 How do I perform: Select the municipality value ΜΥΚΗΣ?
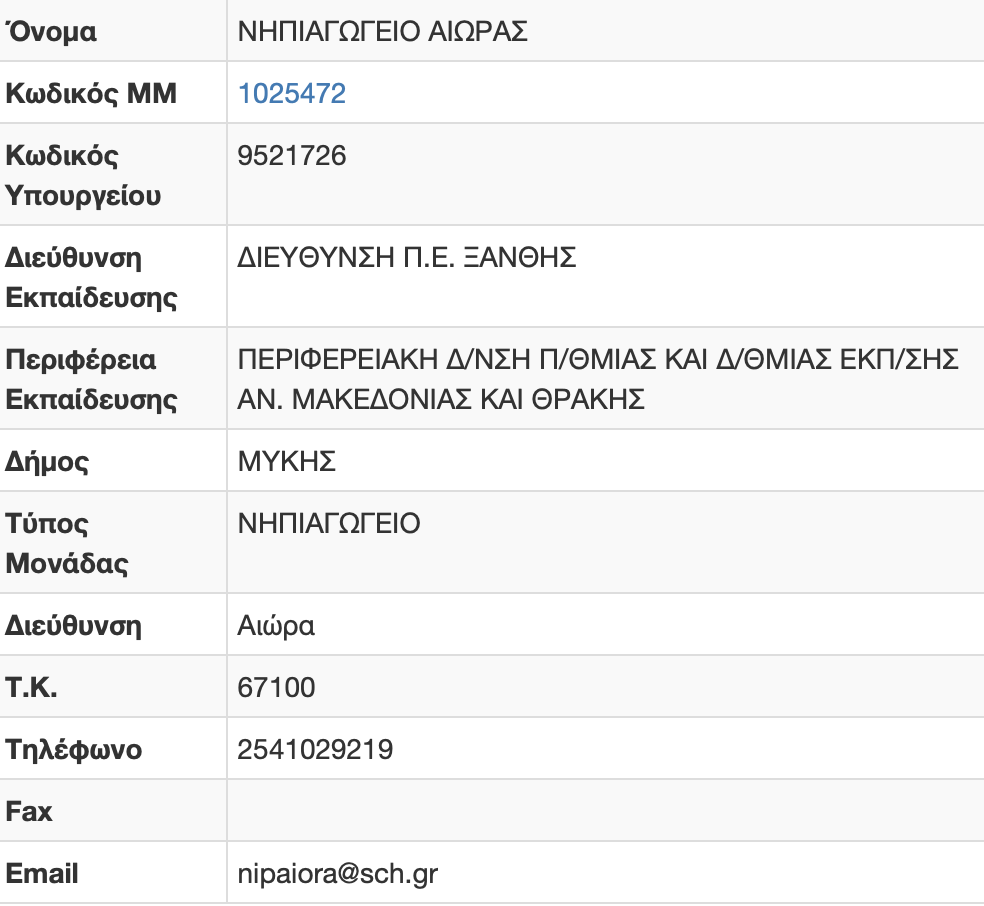[x=286, y=462]
